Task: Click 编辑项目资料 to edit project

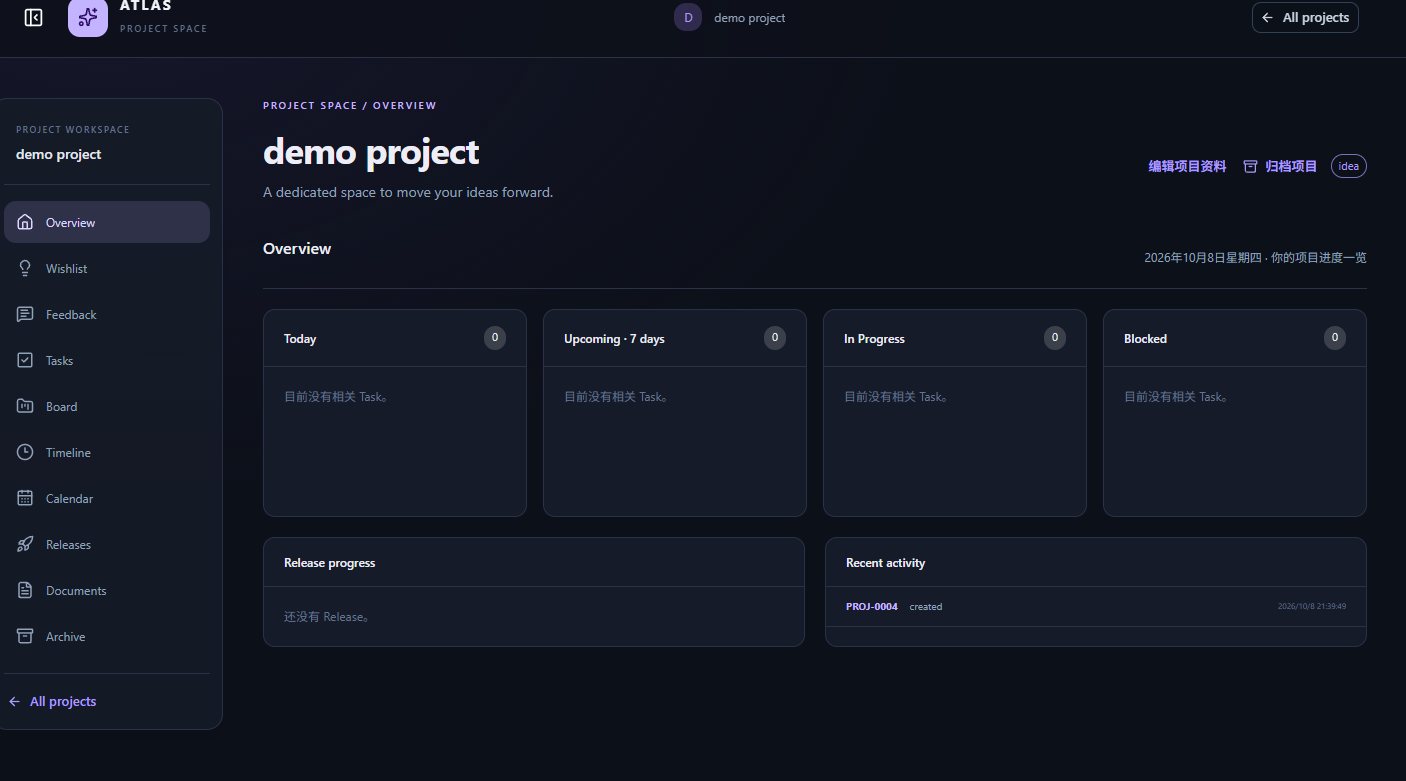Action: pyautogui.click(x=1187, y=166)
